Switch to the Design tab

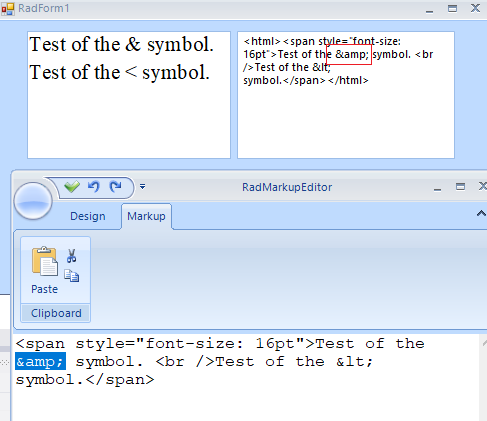pyautogui.click(x=88, y=216)
